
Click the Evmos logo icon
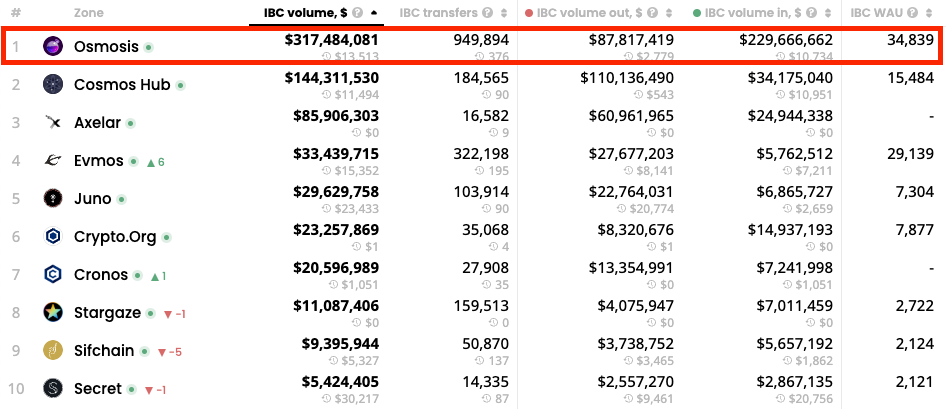point(53,160)
